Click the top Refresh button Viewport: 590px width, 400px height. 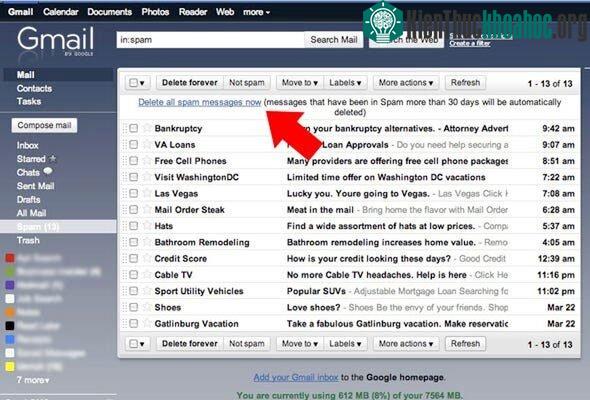point(465,83)
